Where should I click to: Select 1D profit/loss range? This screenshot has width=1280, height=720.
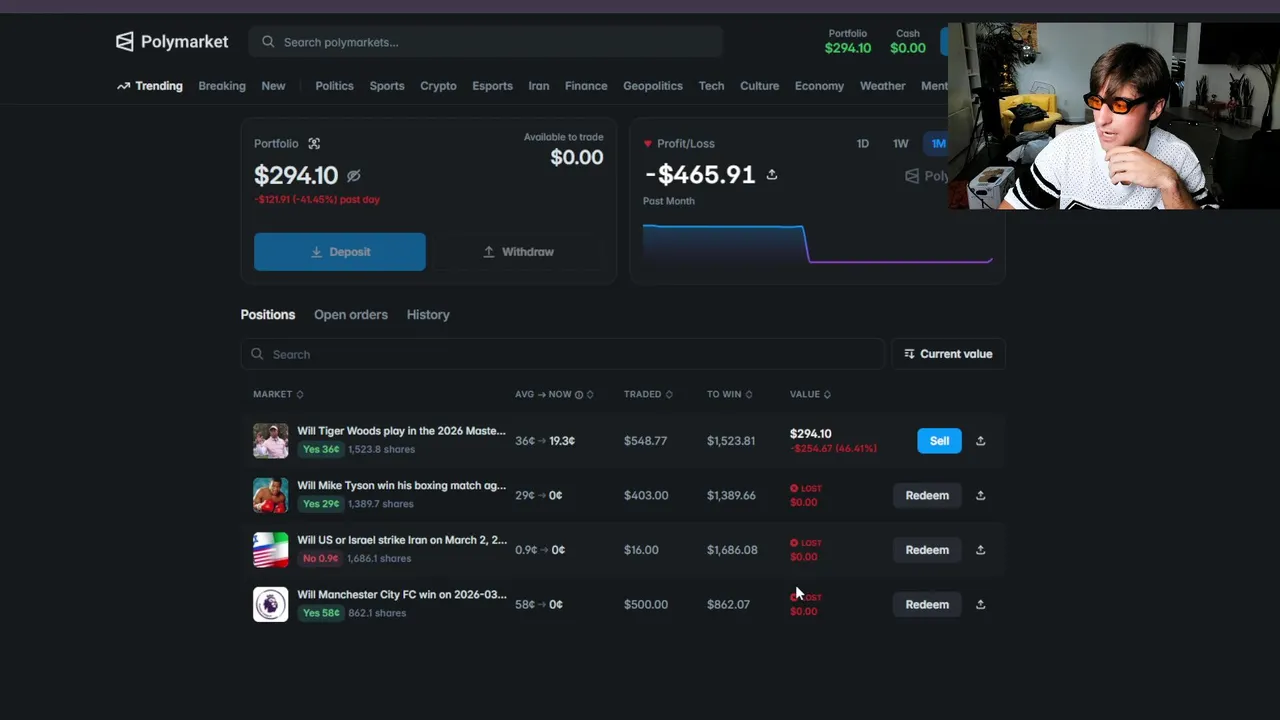pos(863,144)
